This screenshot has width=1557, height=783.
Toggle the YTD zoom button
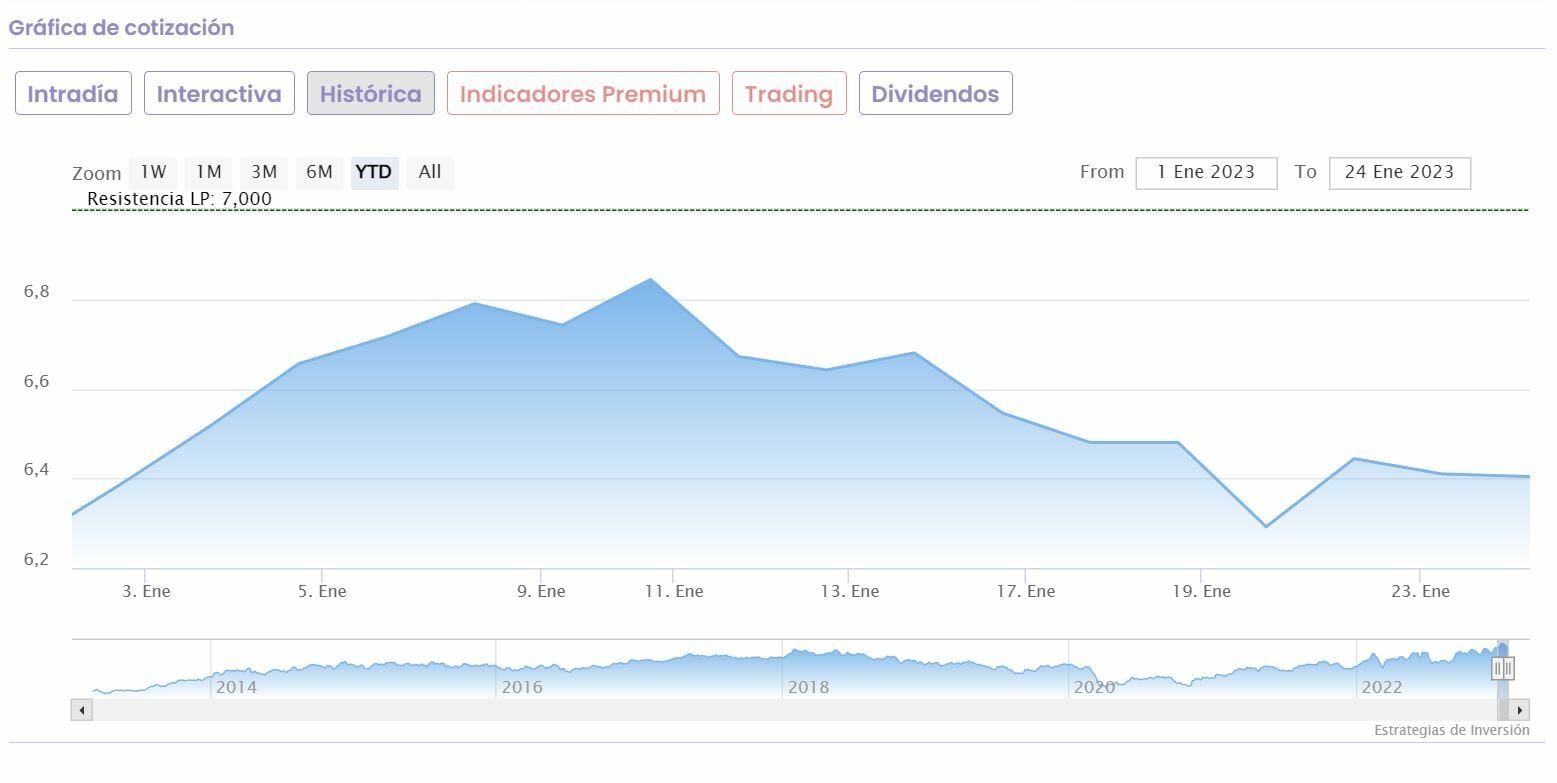pyautogui.click(x=374, y=172)
